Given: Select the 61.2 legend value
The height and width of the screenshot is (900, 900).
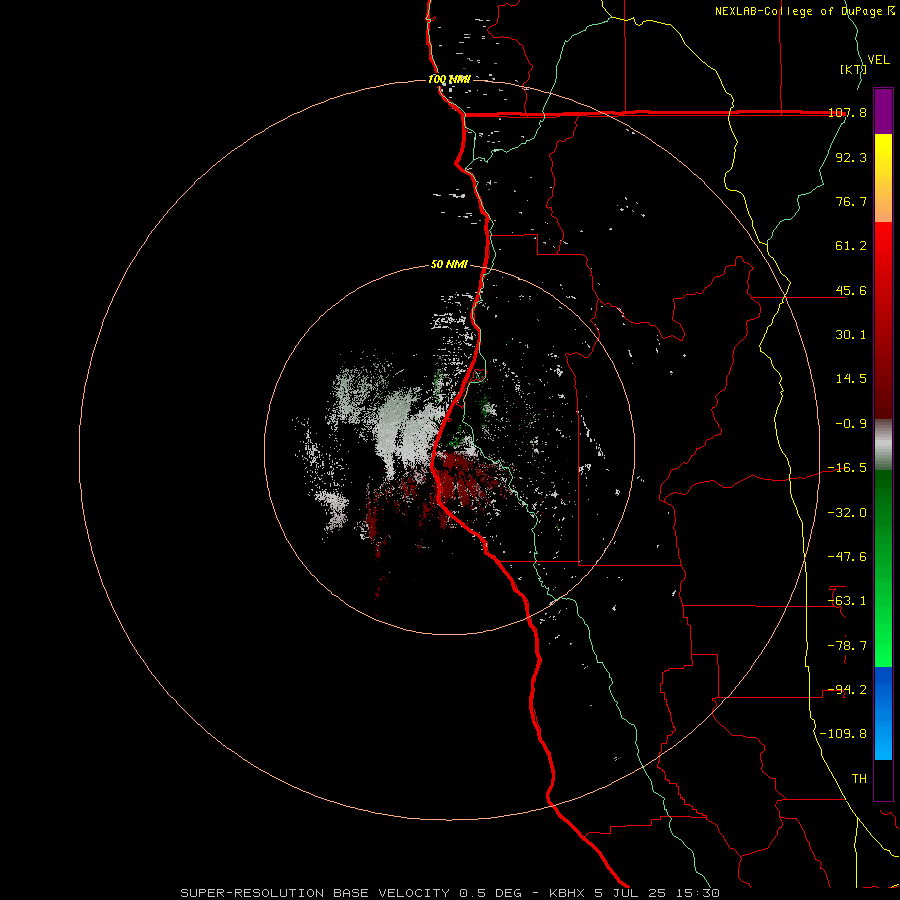Looking at the screenshot, I should point(851,246).
